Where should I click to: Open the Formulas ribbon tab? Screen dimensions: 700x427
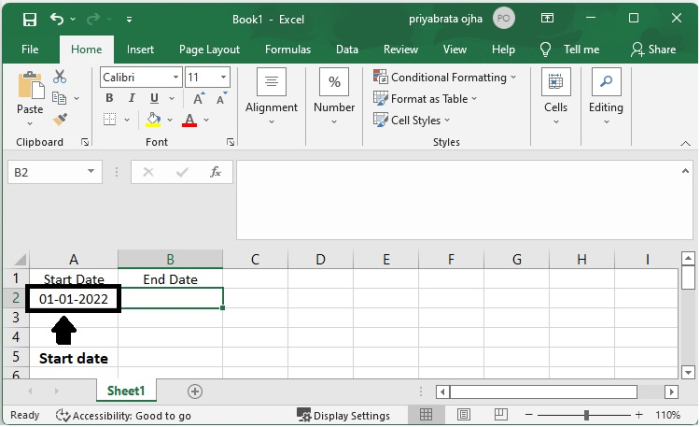click(x=288, y=50)
